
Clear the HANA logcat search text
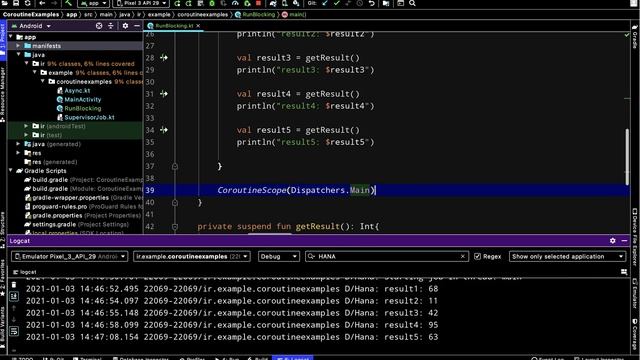[462, 256]
